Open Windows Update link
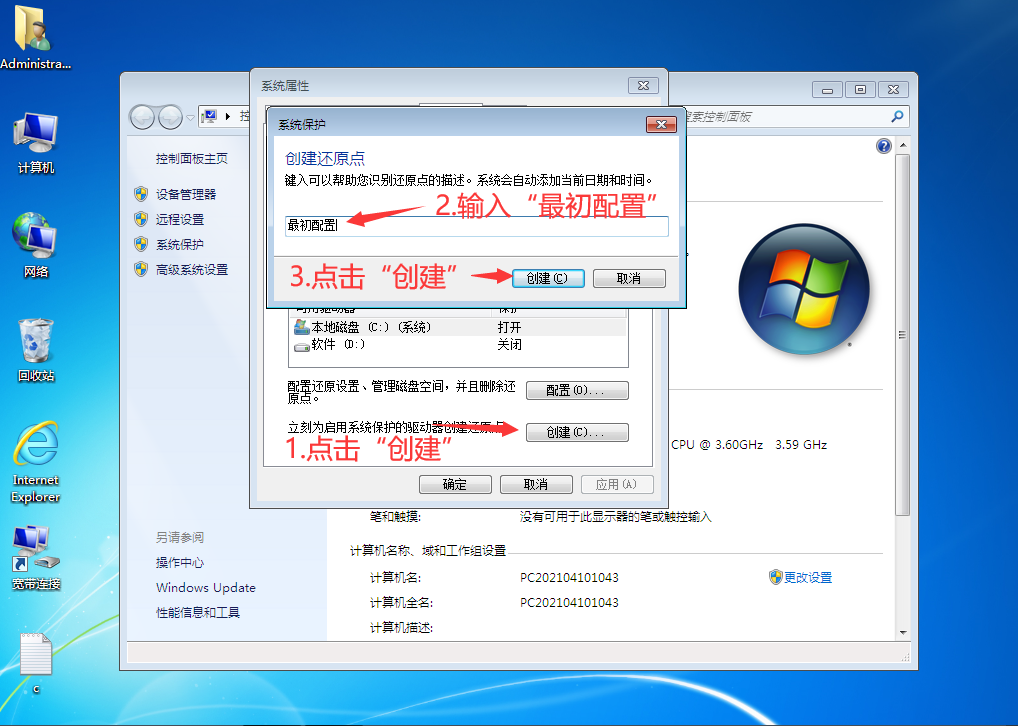This screenshot has height=726, width=1018. click(206, 588)
